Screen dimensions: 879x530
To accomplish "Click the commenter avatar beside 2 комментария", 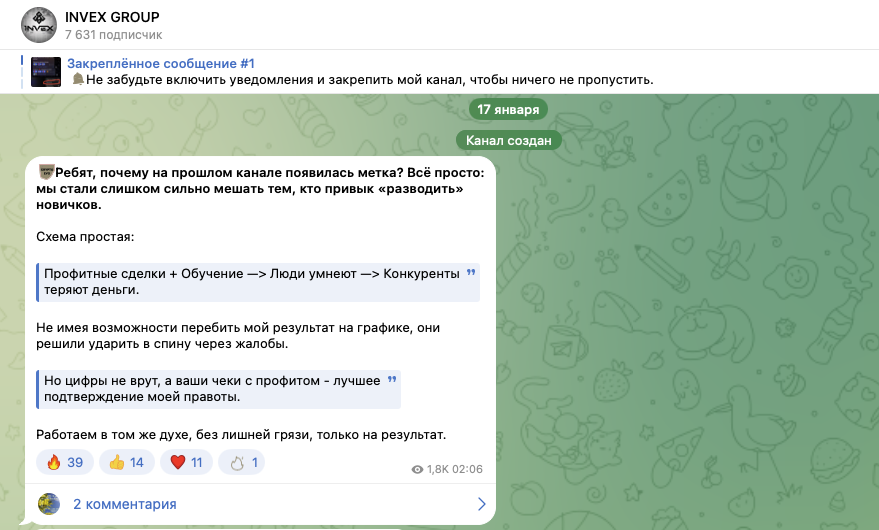I will pos(49,504).
